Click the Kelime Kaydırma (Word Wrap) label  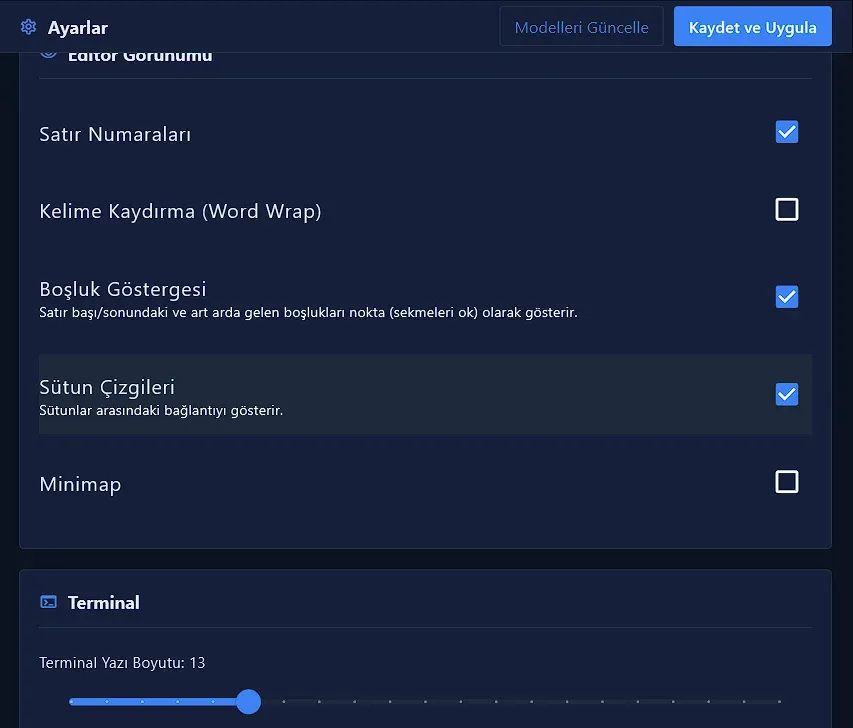180,211
